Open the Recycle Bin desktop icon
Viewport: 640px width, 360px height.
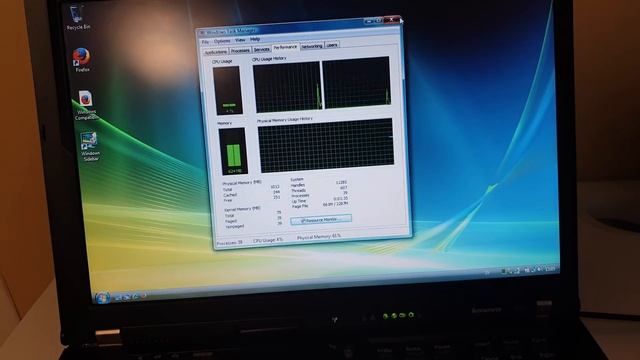[78, 18]
